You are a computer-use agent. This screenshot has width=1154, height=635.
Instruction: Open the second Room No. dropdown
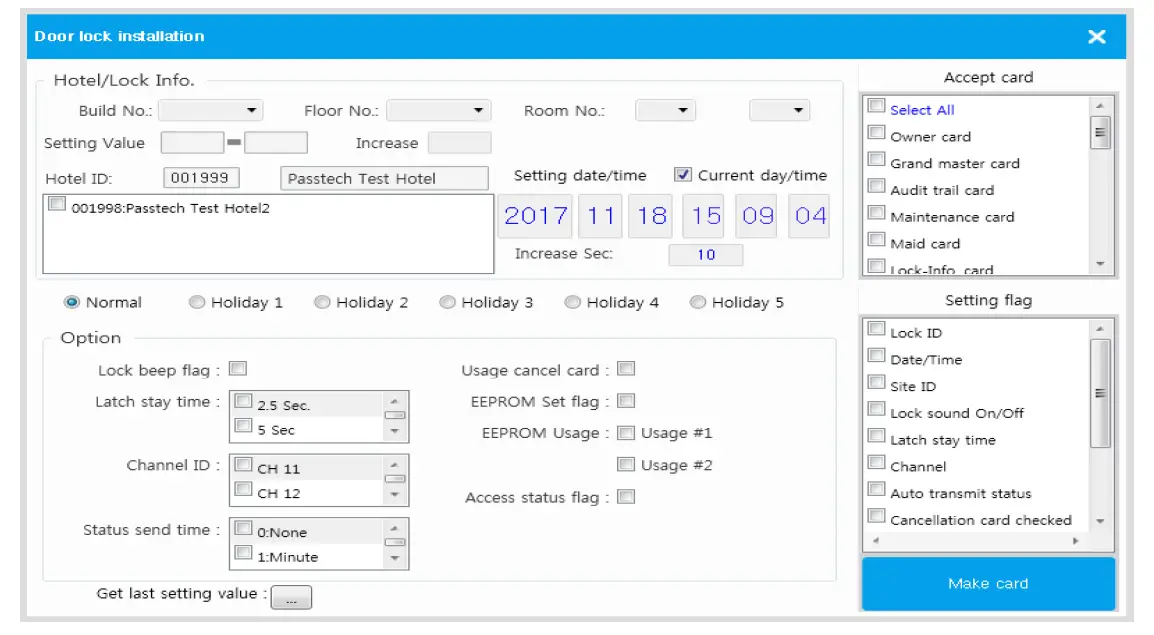pyautogui.click(x=779, y=110)
